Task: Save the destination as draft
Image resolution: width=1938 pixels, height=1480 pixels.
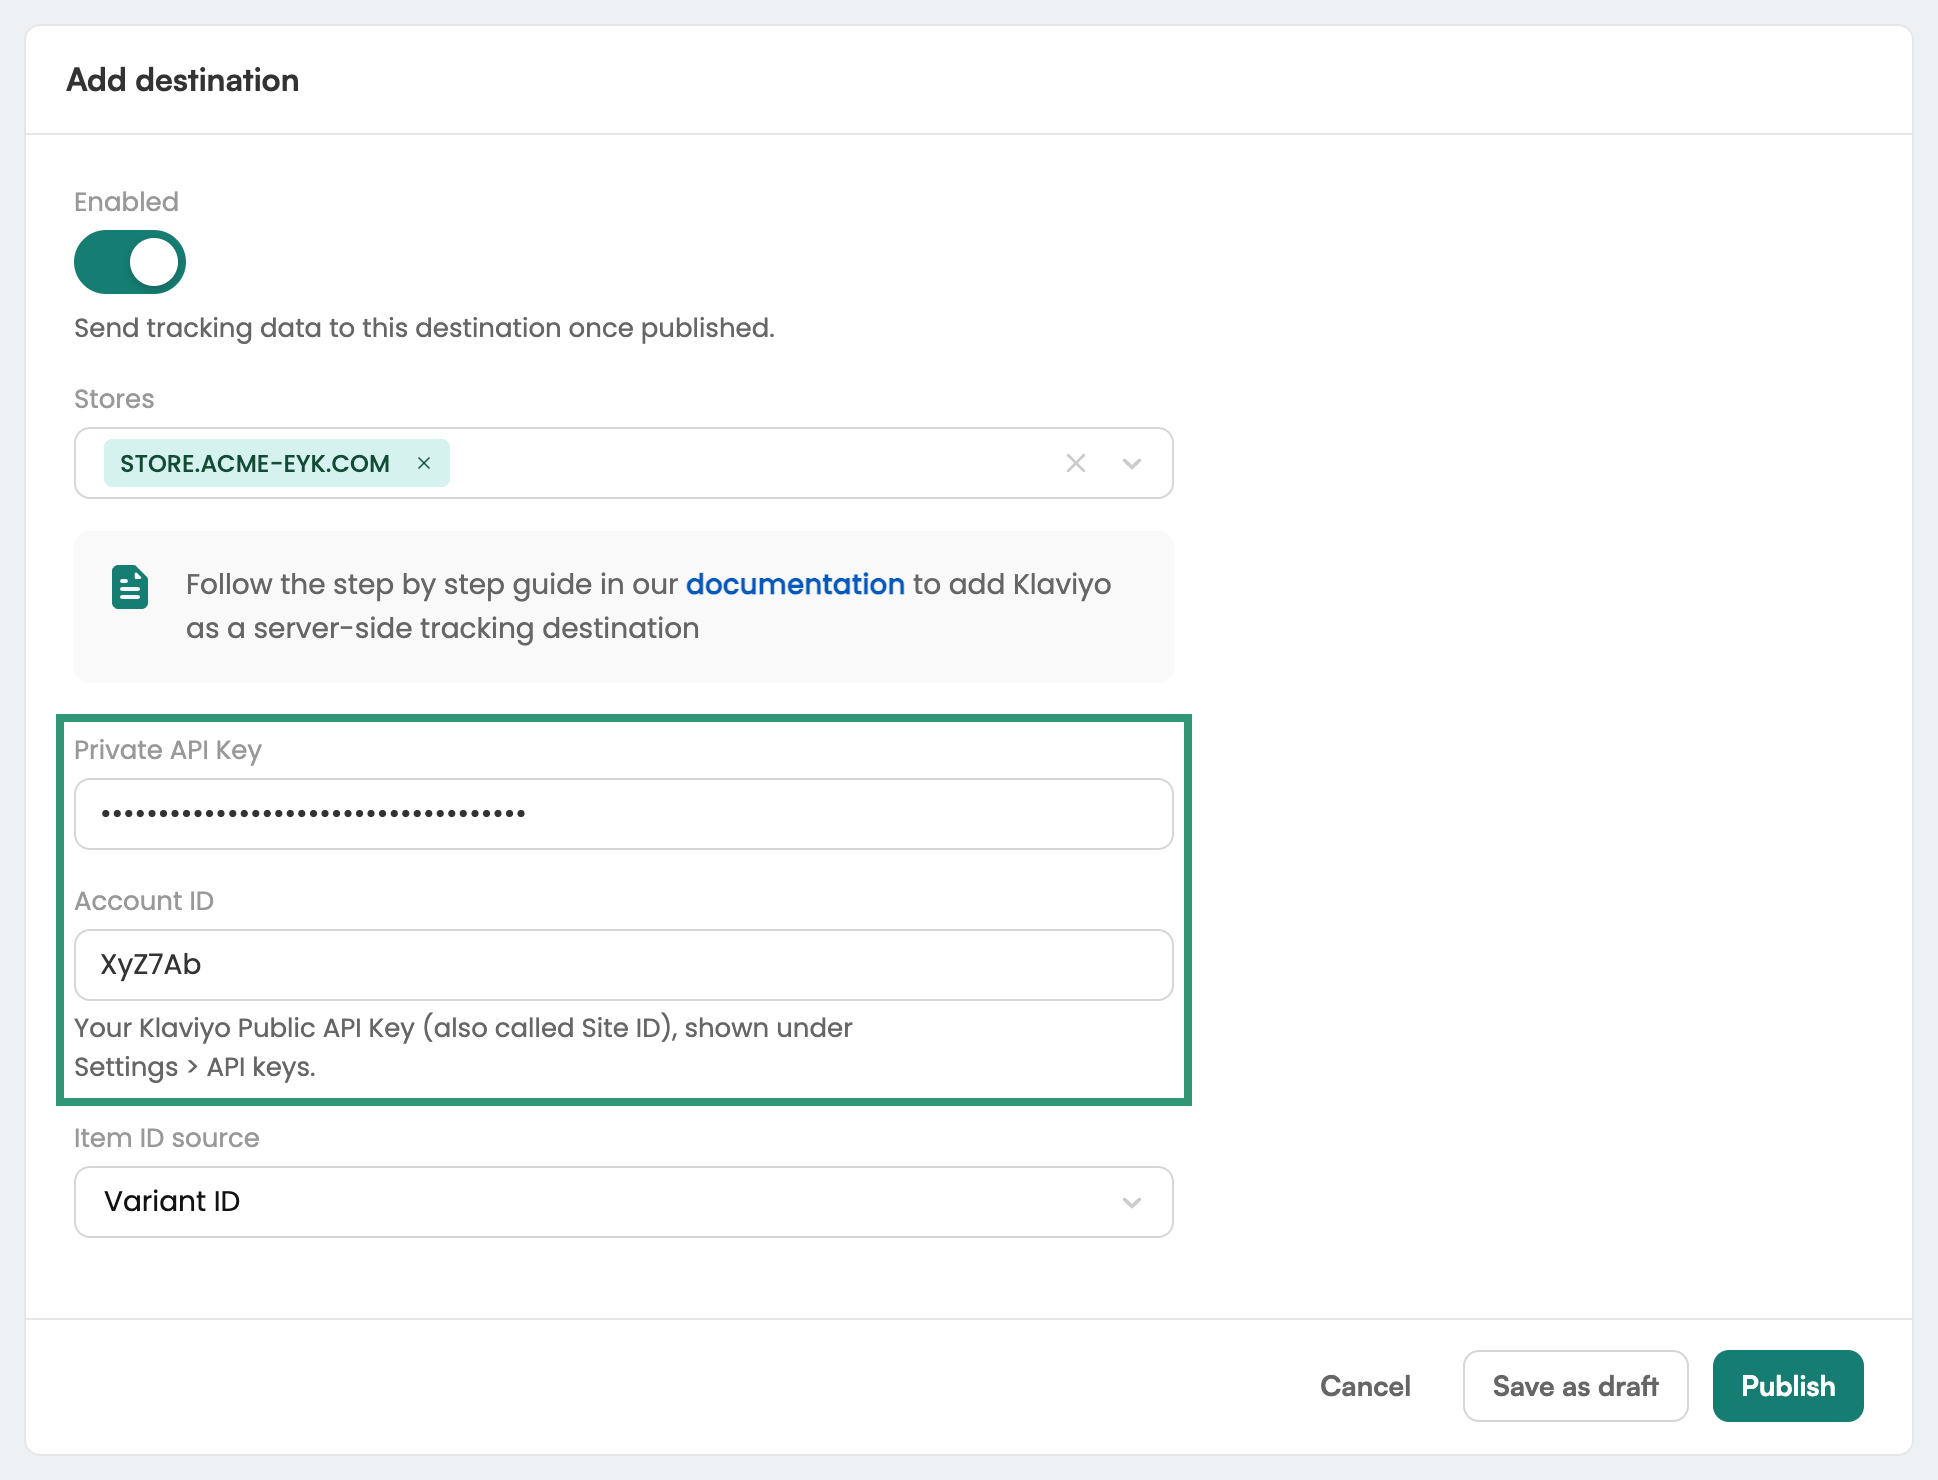Action: (x=1576, y=1386)
